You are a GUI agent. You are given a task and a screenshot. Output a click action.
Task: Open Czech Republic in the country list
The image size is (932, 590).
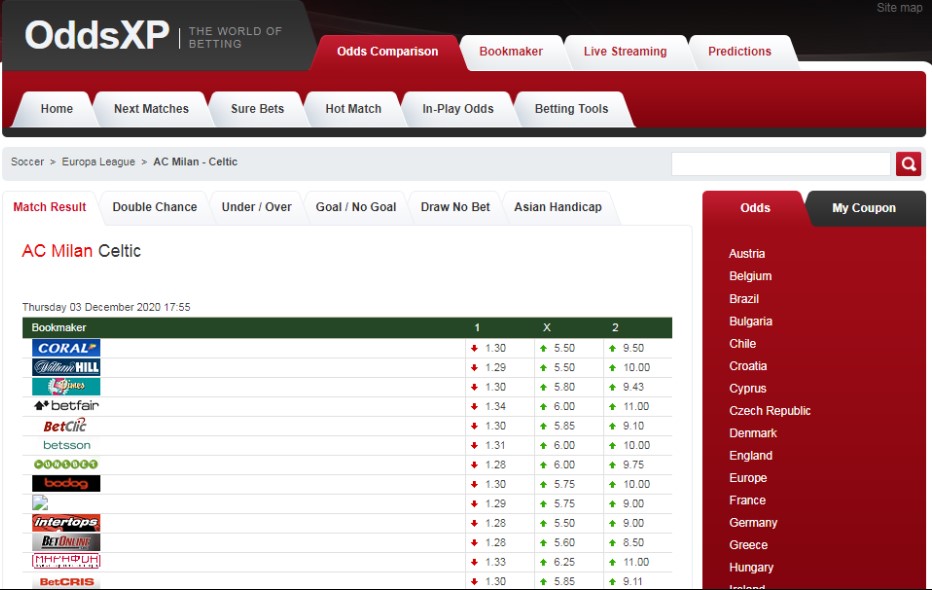(x=770, y=411)
